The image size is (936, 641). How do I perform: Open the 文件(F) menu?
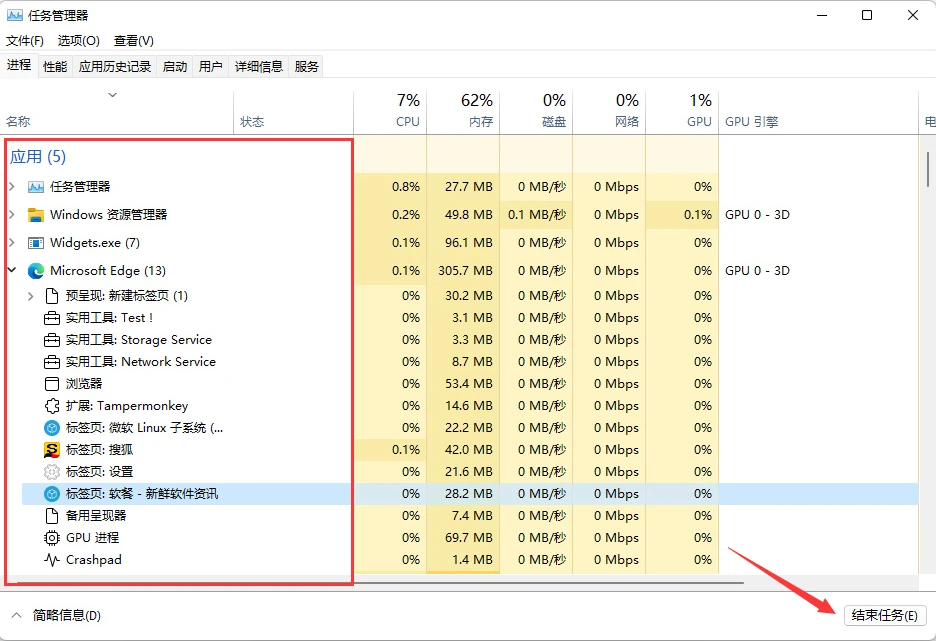pyautogui.click(x=25, y=41)
